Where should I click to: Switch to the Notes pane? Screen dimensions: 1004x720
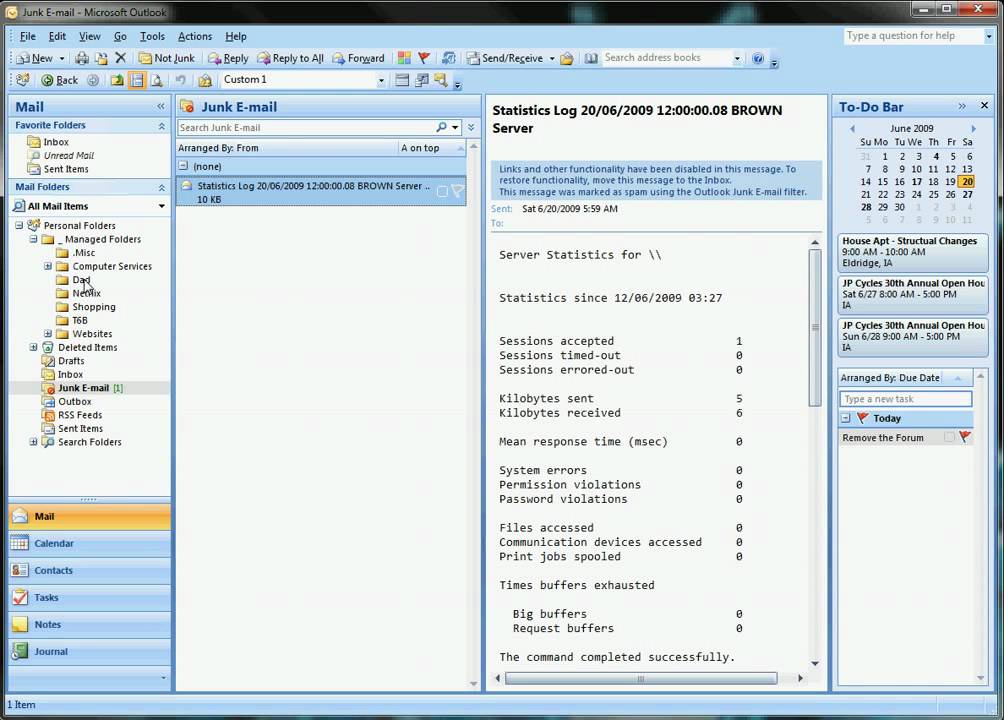click(x=90, y=624)
